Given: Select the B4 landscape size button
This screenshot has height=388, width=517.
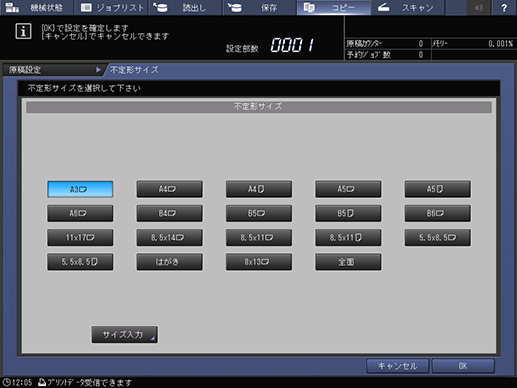Looking at the screenshot, I should tap(169, 213).
